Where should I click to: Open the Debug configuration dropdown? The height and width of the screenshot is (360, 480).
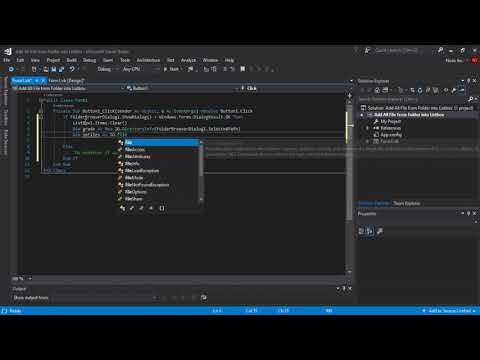(108, 69)
